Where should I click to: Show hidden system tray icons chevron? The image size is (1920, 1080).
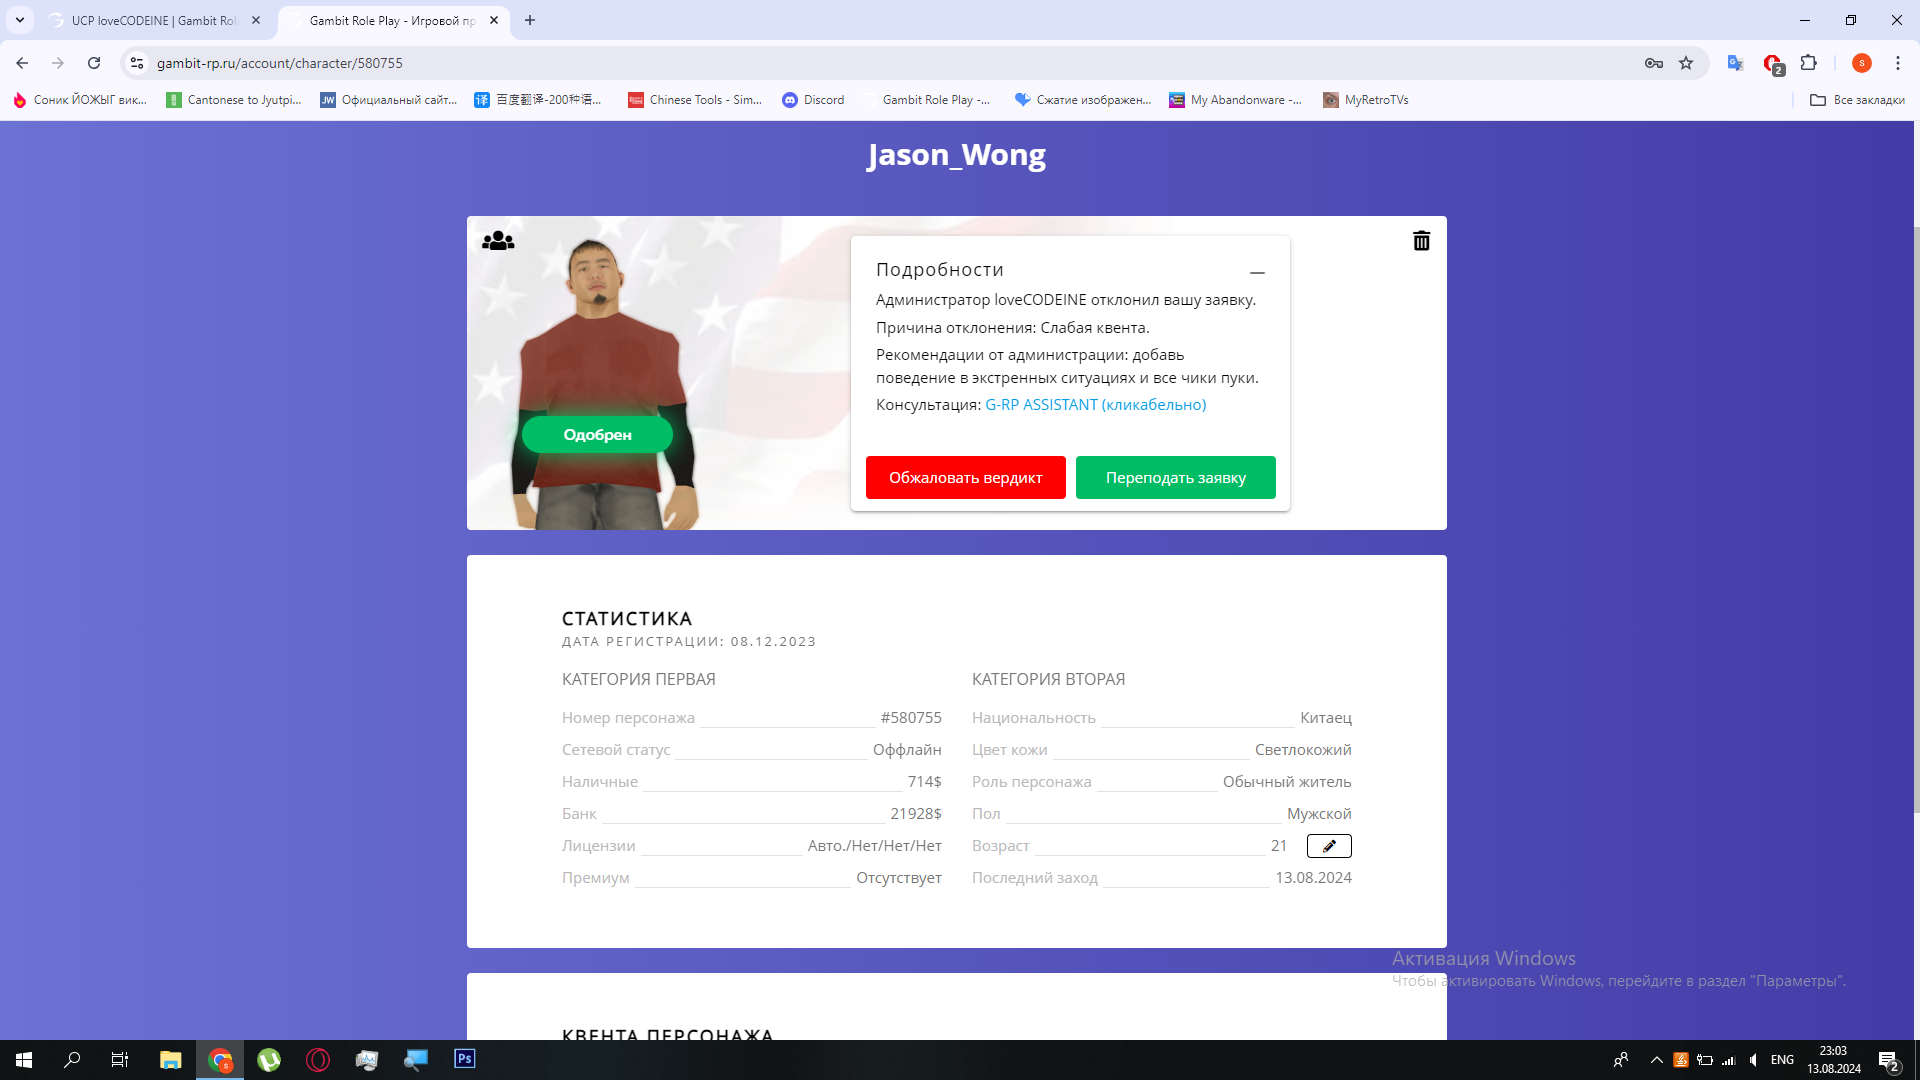pyautogui.click(x=1656, y=1060)
